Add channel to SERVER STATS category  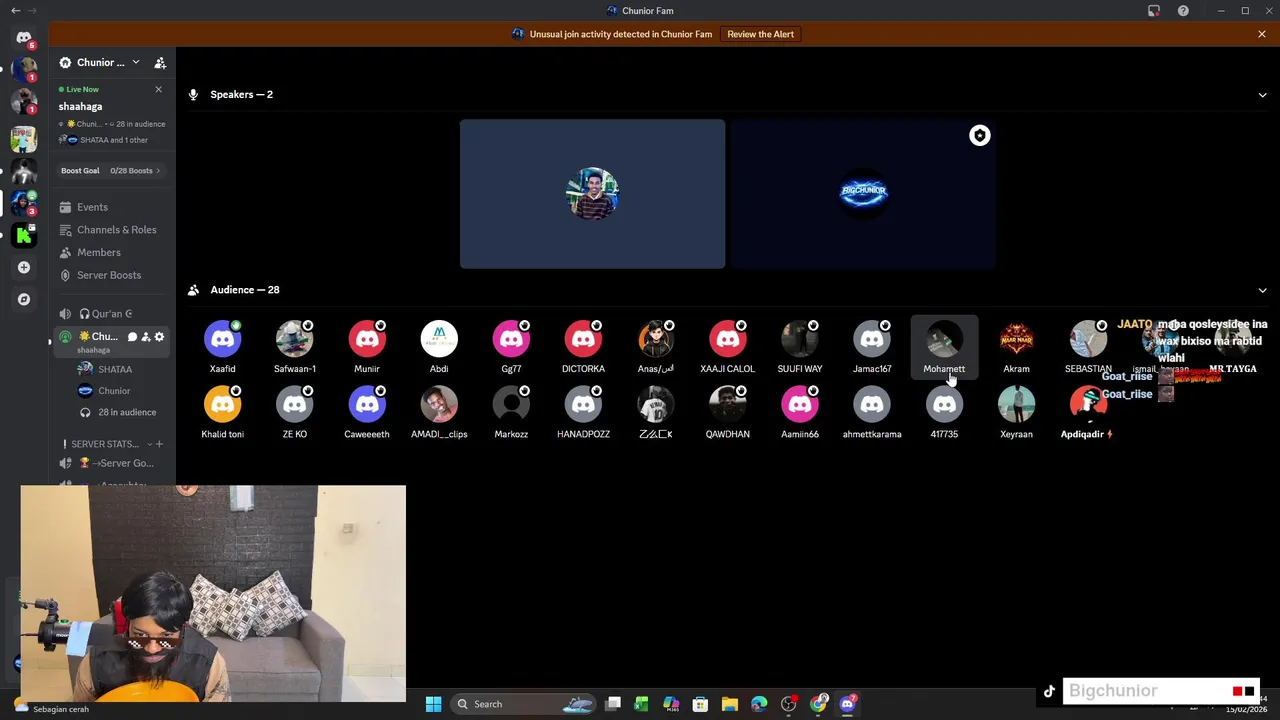(159, 444)
